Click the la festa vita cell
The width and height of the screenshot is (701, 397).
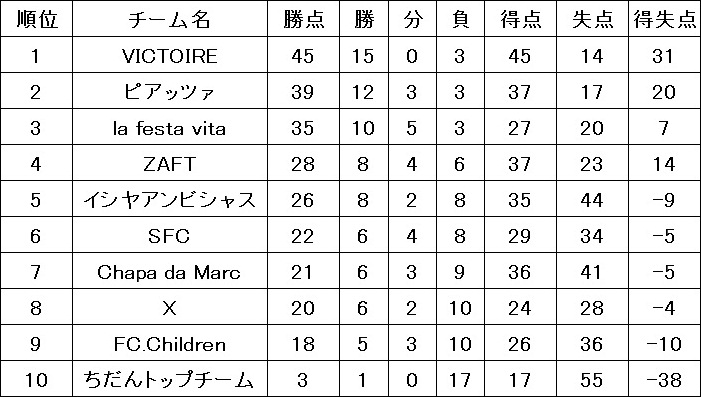click(x=170, y=127)
